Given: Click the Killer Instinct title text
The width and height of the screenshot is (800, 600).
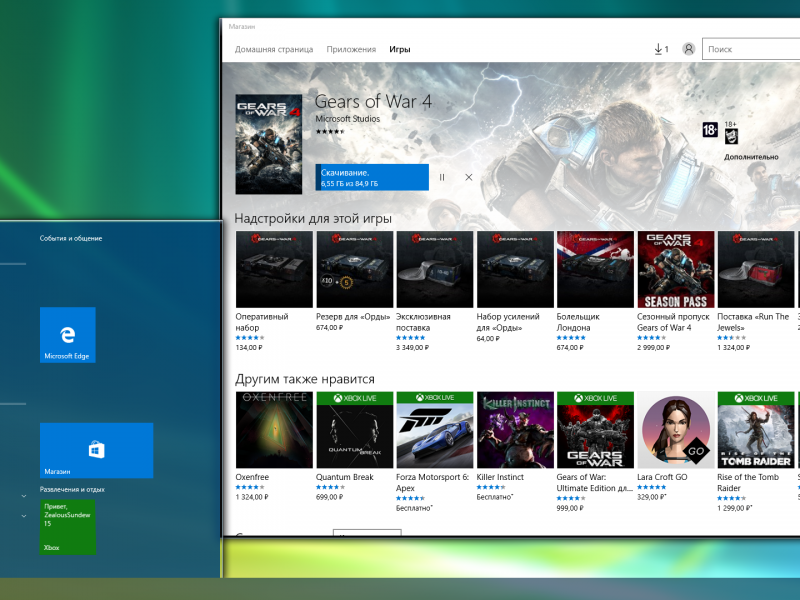Looking at the screenshot, I should 500,477.
